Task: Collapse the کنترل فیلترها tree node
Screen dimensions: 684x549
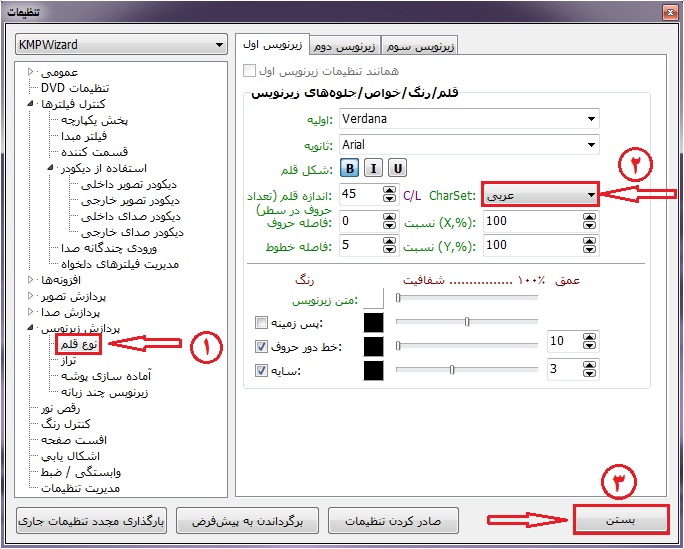Action: (31, 104)
